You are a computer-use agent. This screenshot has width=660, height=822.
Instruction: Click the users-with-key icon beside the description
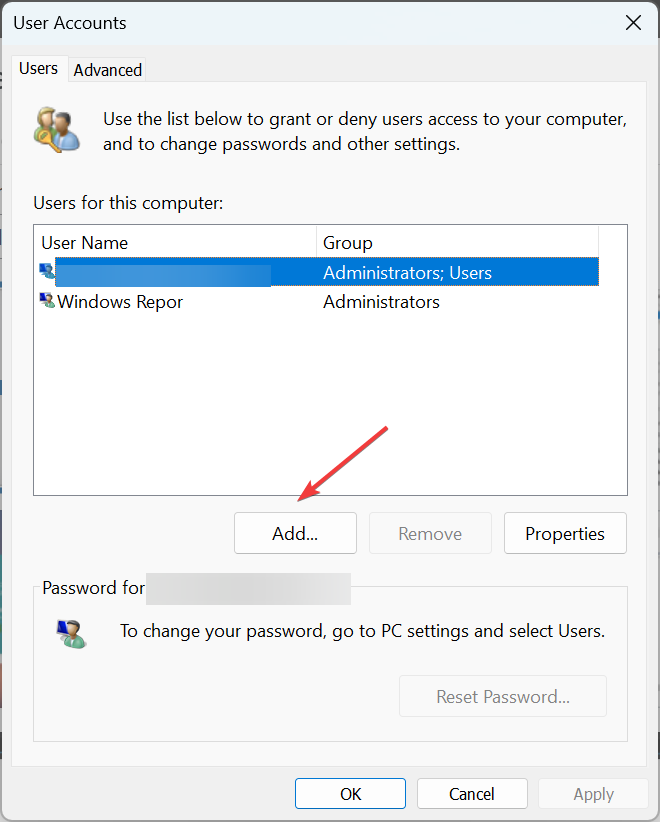point(57,130)
